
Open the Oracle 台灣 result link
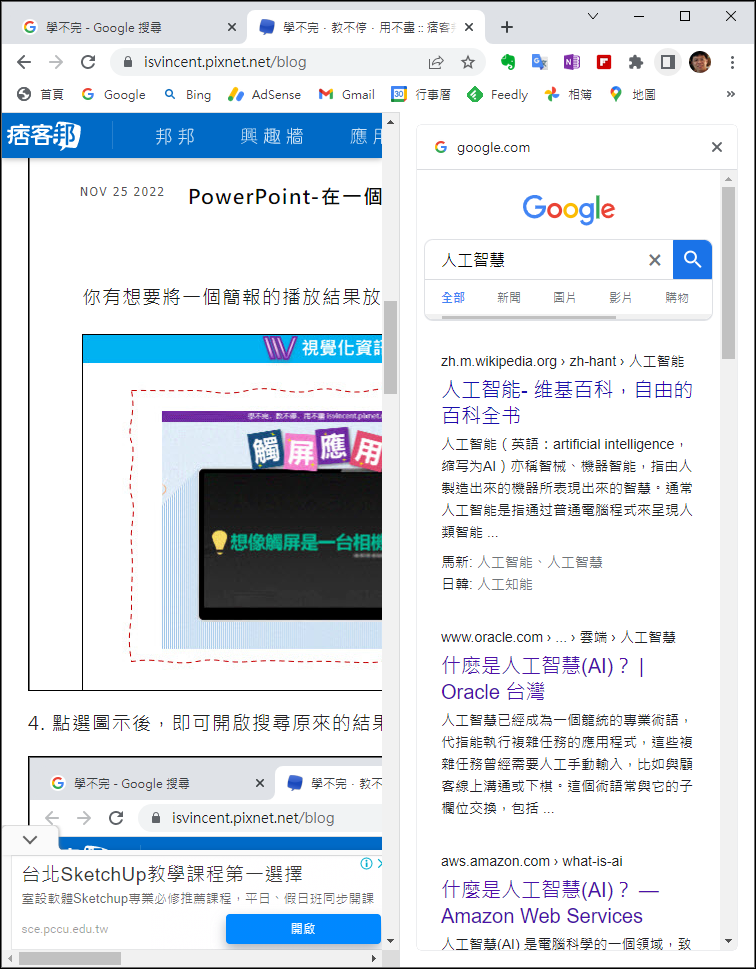(543, 679)
